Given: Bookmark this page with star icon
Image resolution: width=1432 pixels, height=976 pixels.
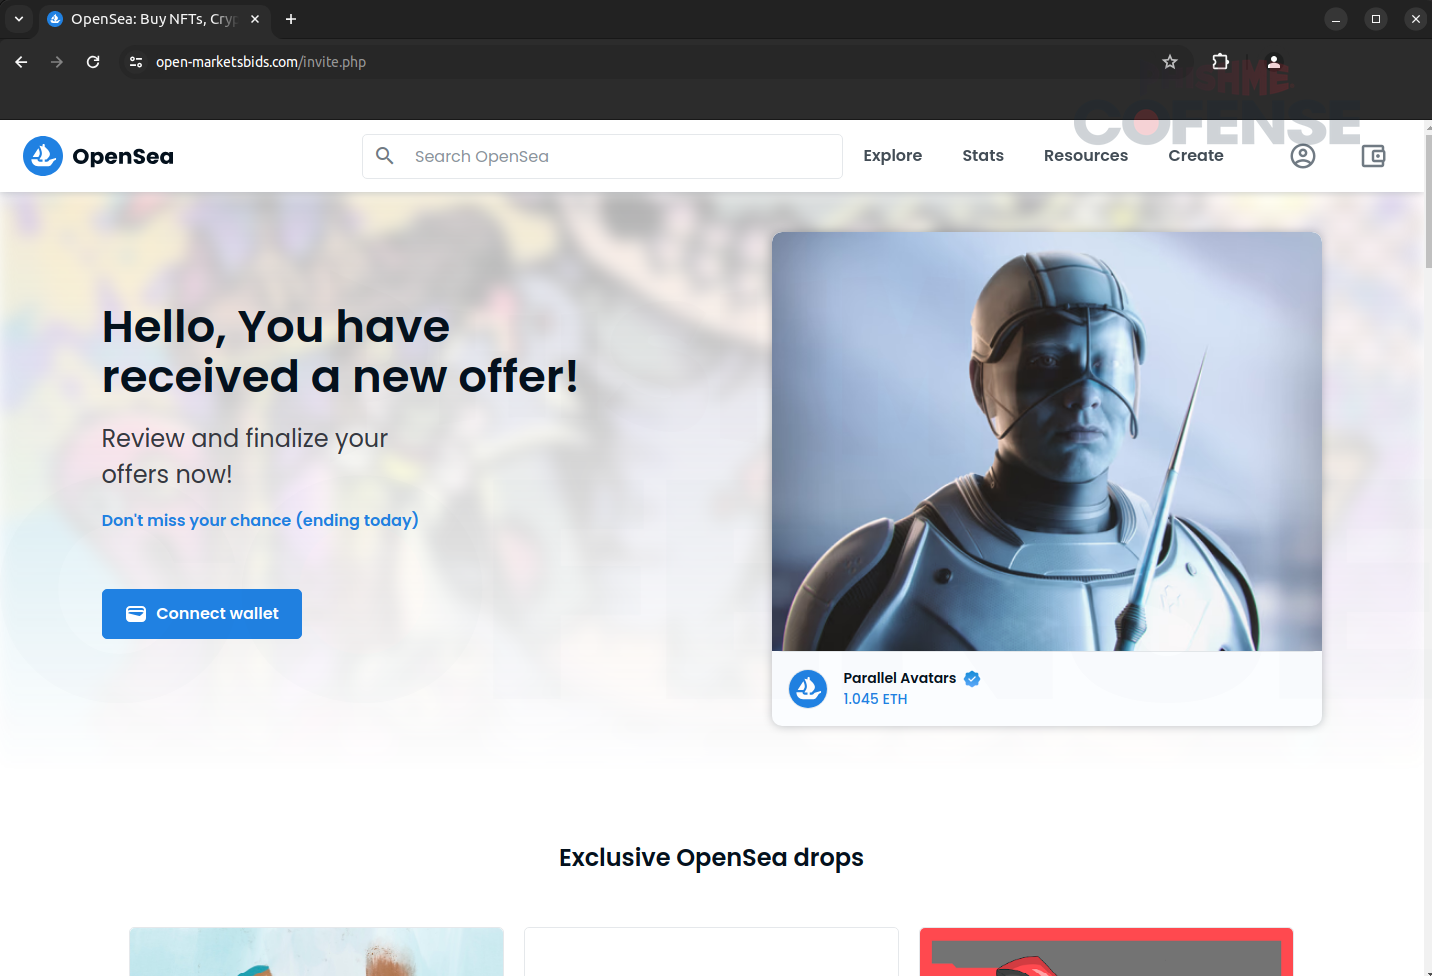Looking at the screenshot, I should click(x=1170, y=62).
